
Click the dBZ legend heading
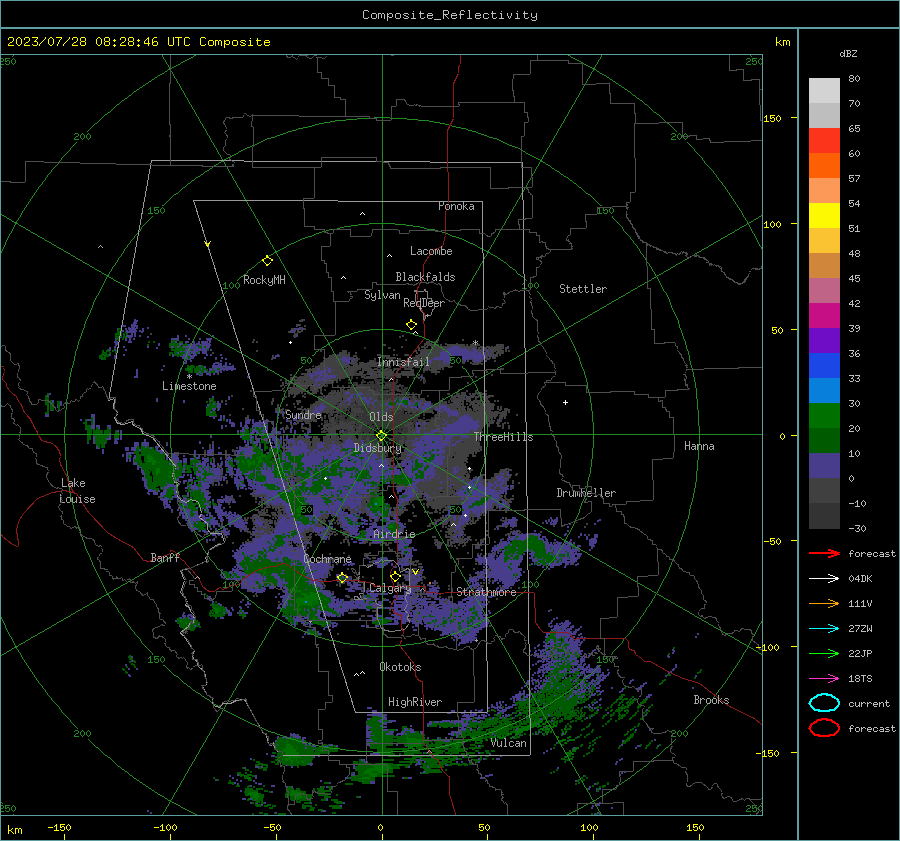(848, 53)
